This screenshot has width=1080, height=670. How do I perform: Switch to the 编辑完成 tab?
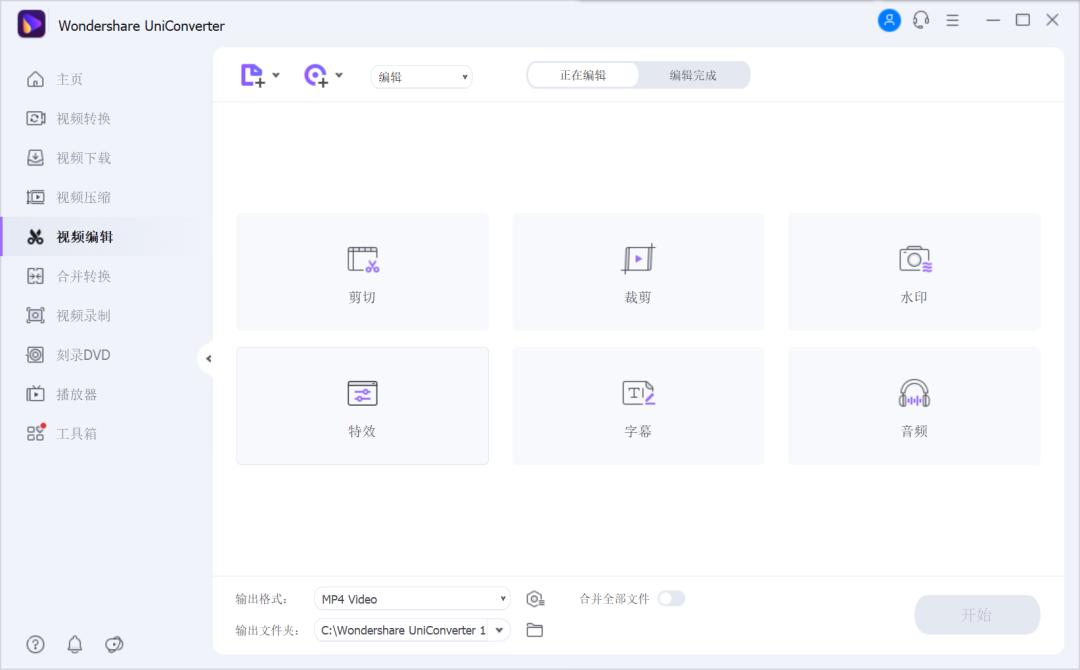(694, 74)
